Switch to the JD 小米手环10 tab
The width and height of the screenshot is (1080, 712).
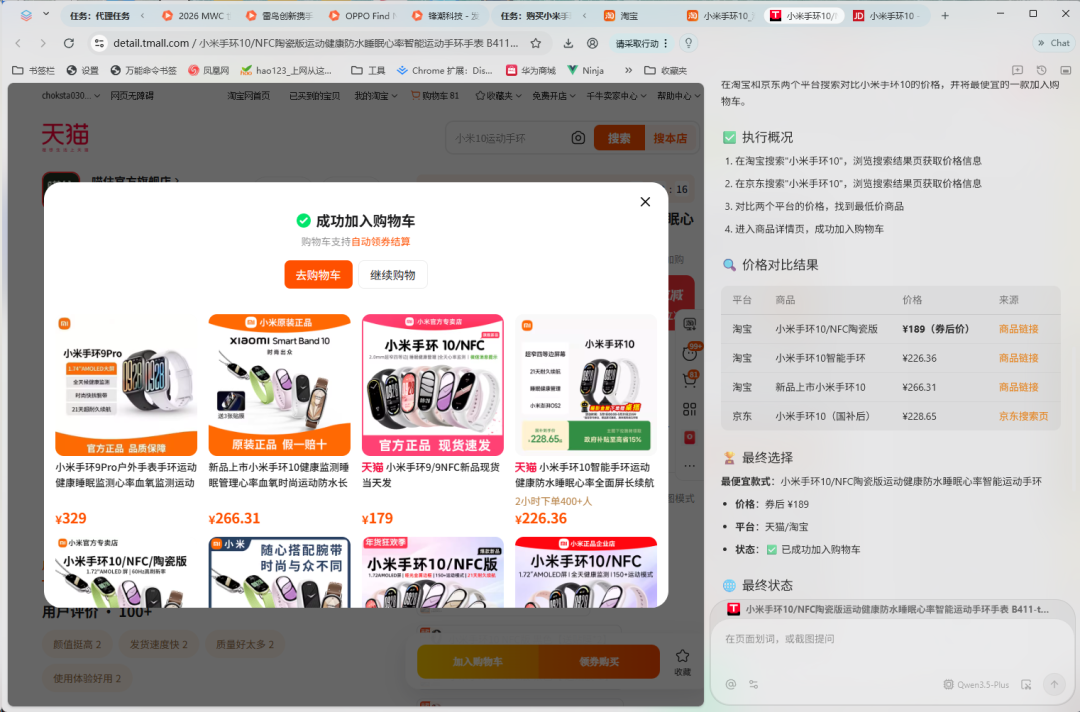[887, 15]
